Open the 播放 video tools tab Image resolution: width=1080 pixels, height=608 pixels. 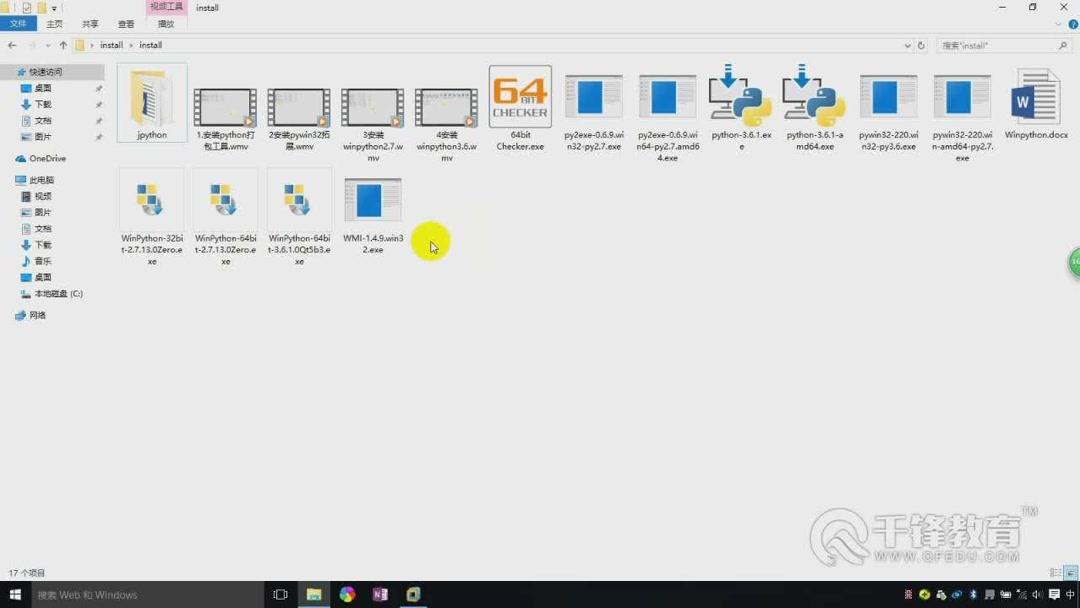pyautogui.click(x=165, y=24)
